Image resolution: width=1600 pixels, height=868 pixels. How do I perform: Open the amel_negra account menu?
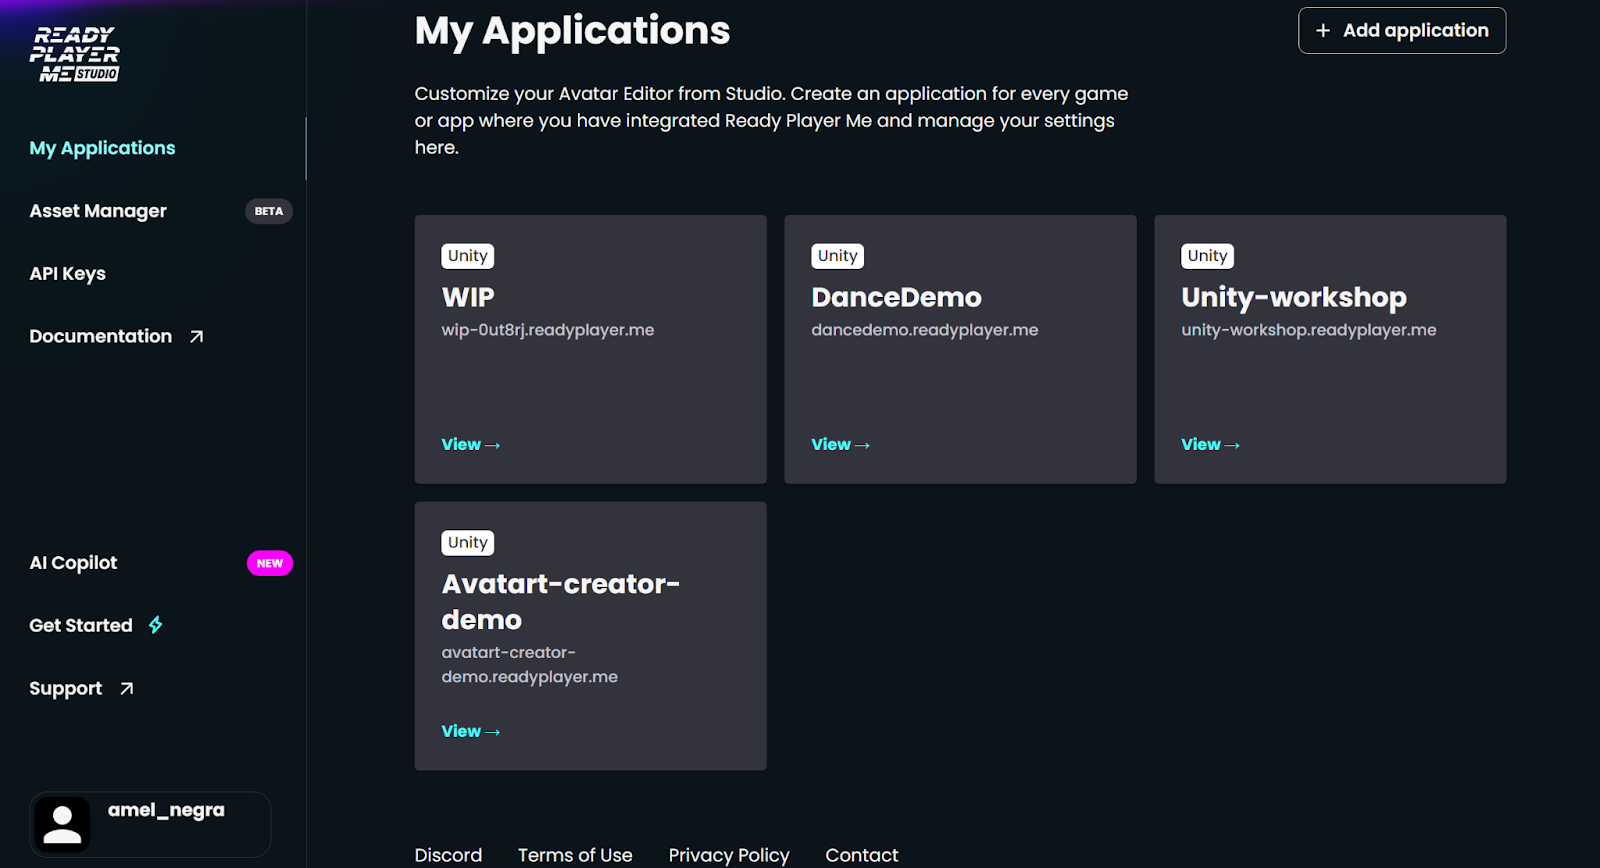coord(150,824)
